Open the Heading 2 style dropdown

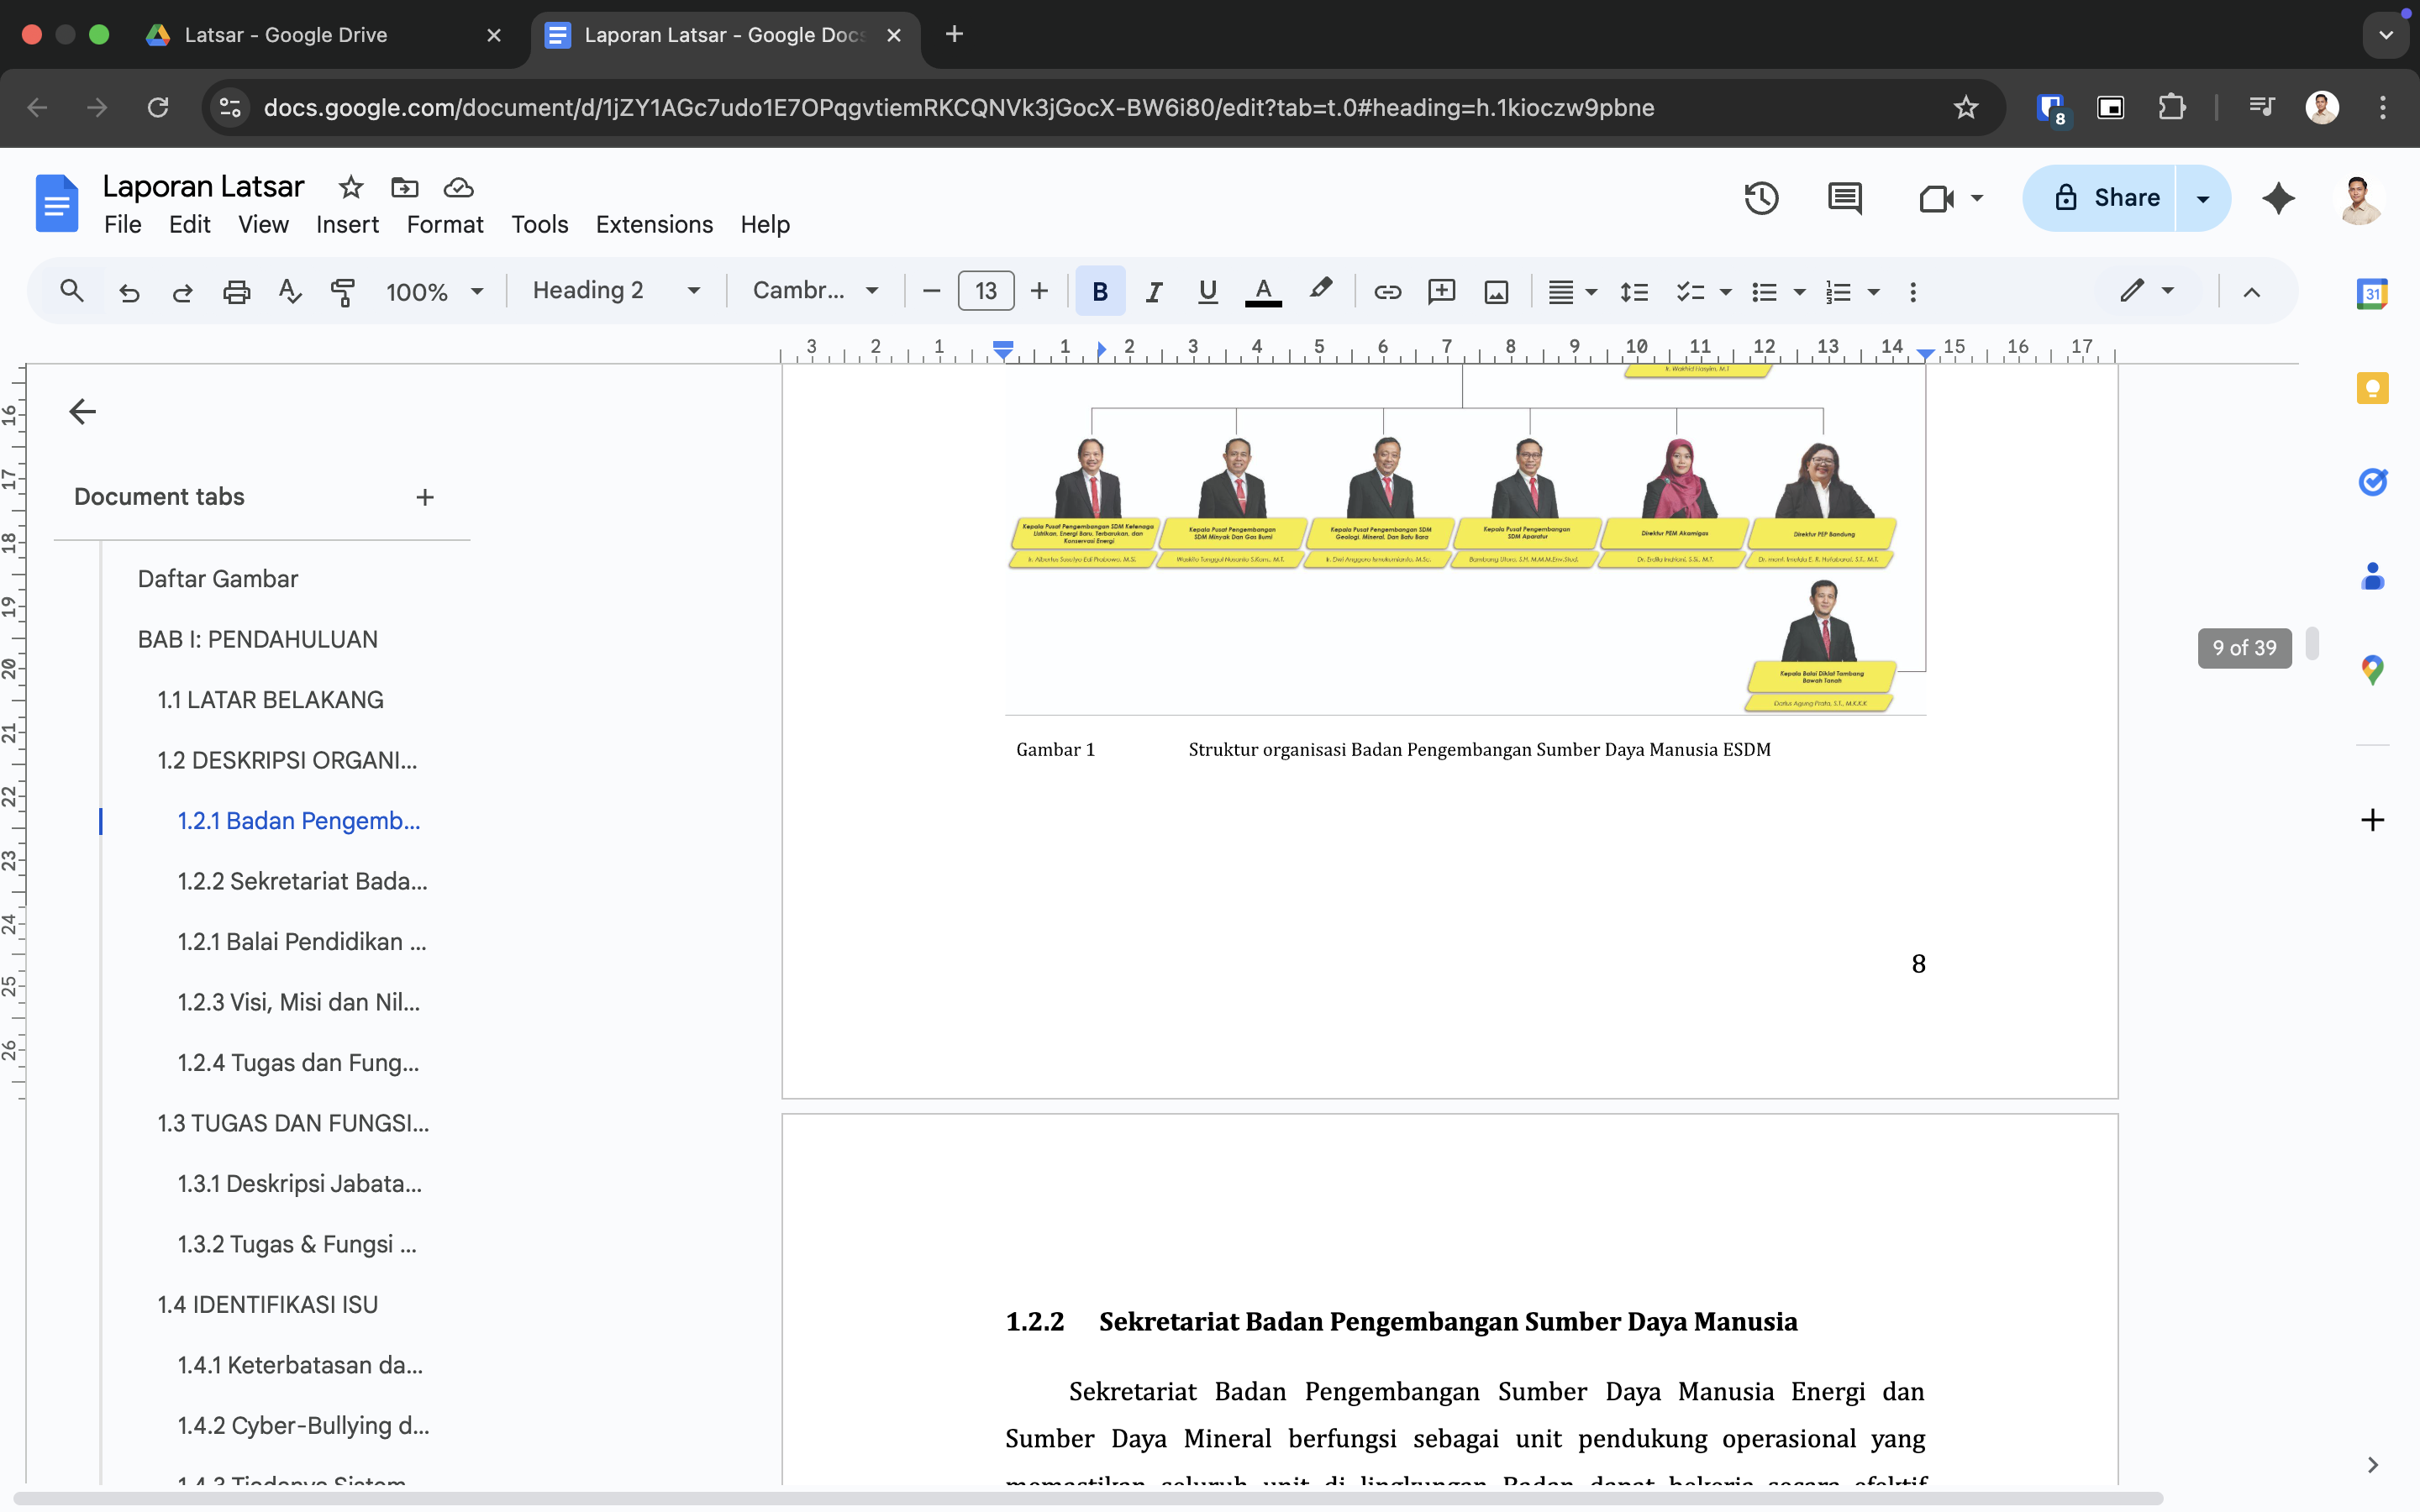(615, 291)
